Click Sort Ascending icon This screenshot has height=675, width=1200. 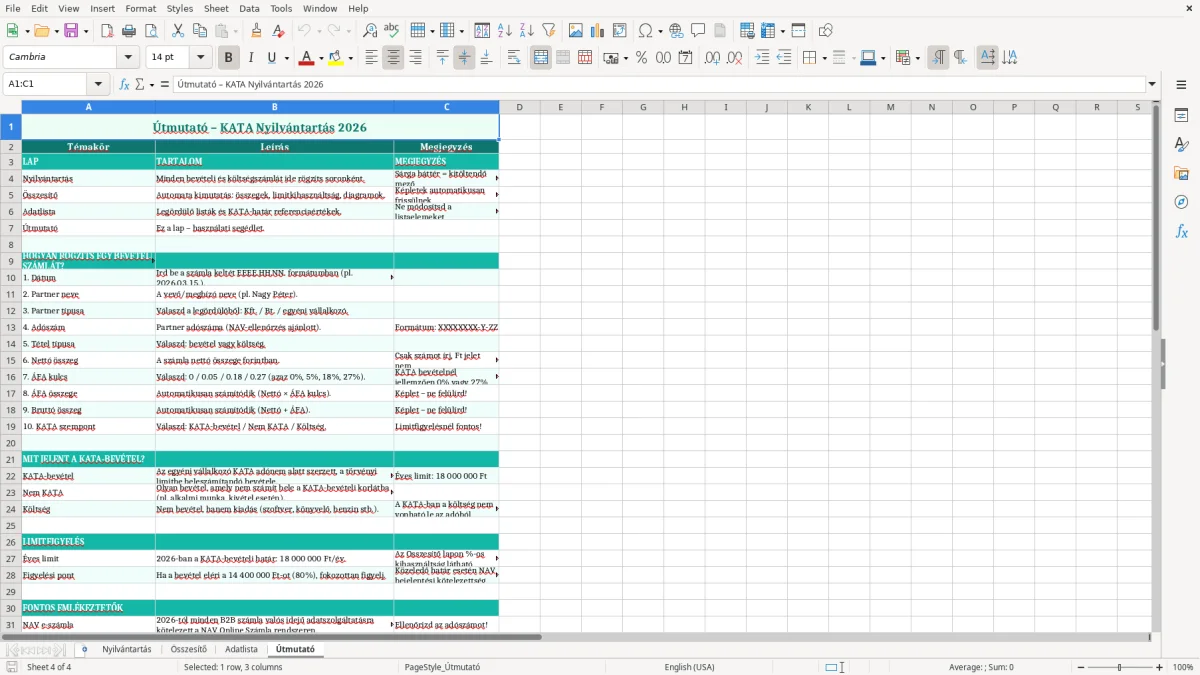[x=505, y=31]
